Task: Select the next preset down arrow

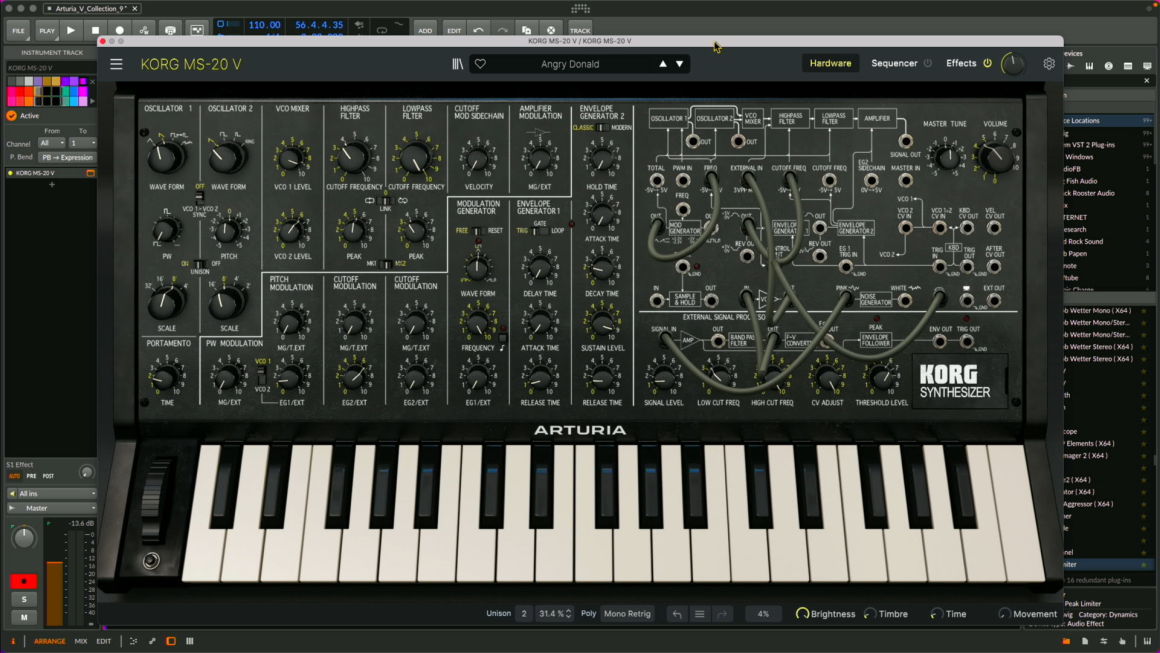Action: point(680,64)
